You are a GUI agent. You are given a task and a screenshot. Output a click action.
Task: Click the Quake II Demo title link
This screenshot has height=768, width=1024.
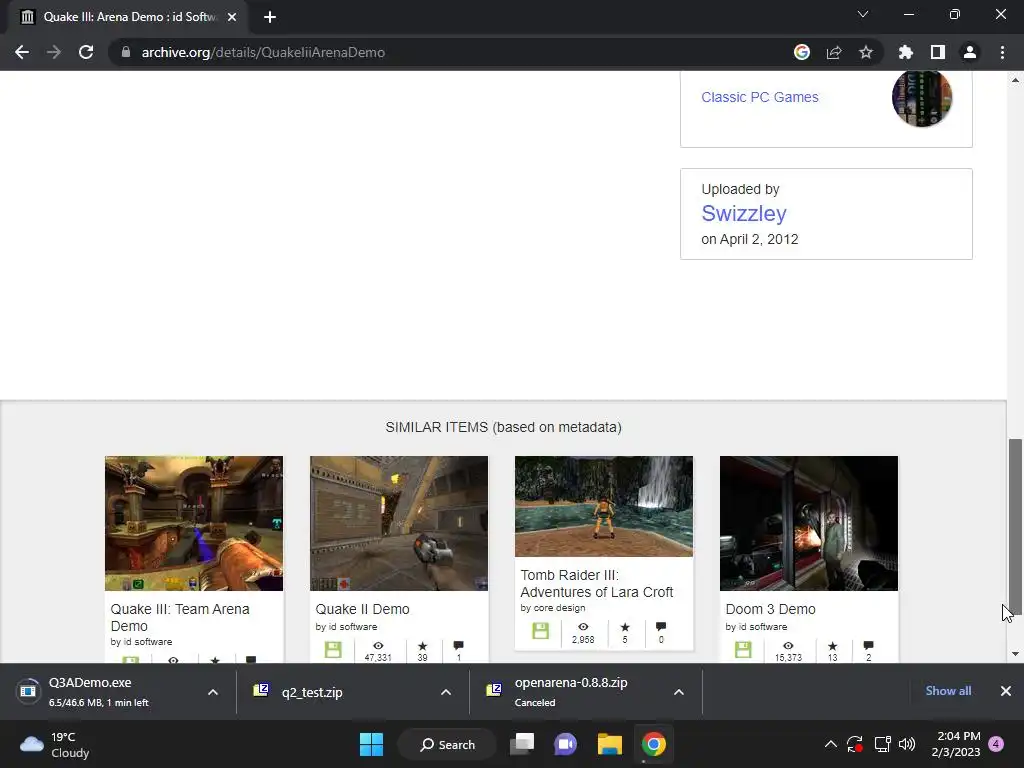pyautogui.click(x=362, y=609)
